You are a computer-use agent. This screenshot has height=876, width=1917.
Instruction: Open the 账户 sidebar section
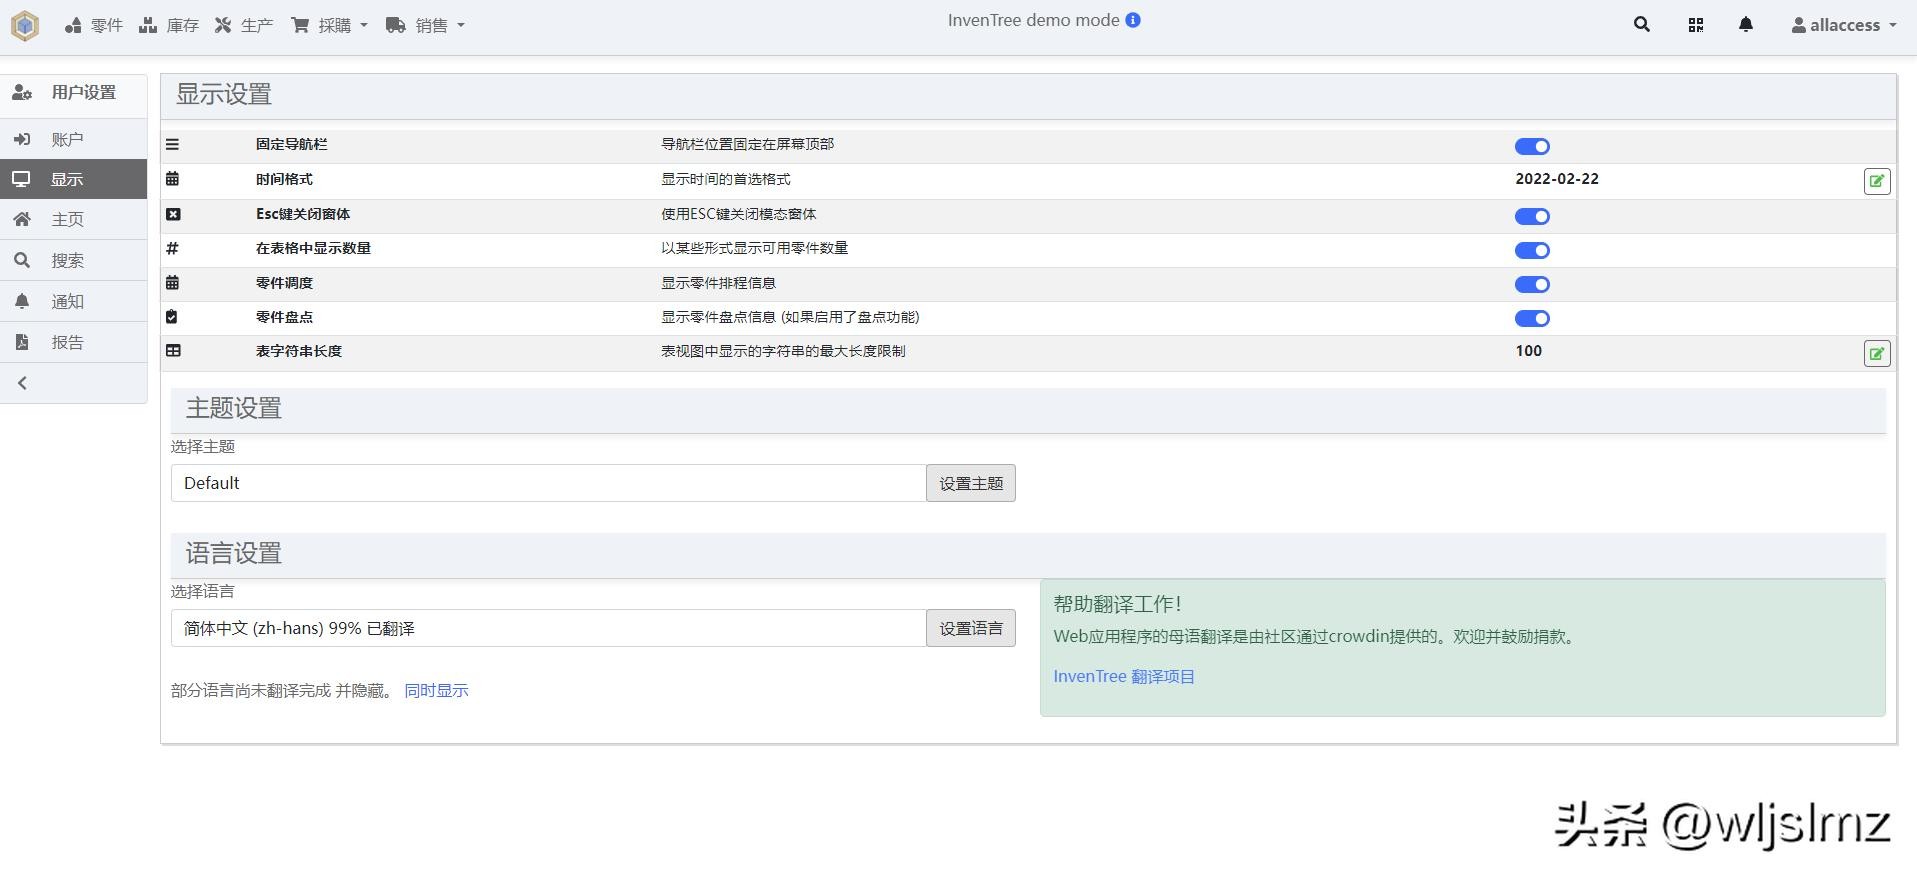(x=67, y=139)
